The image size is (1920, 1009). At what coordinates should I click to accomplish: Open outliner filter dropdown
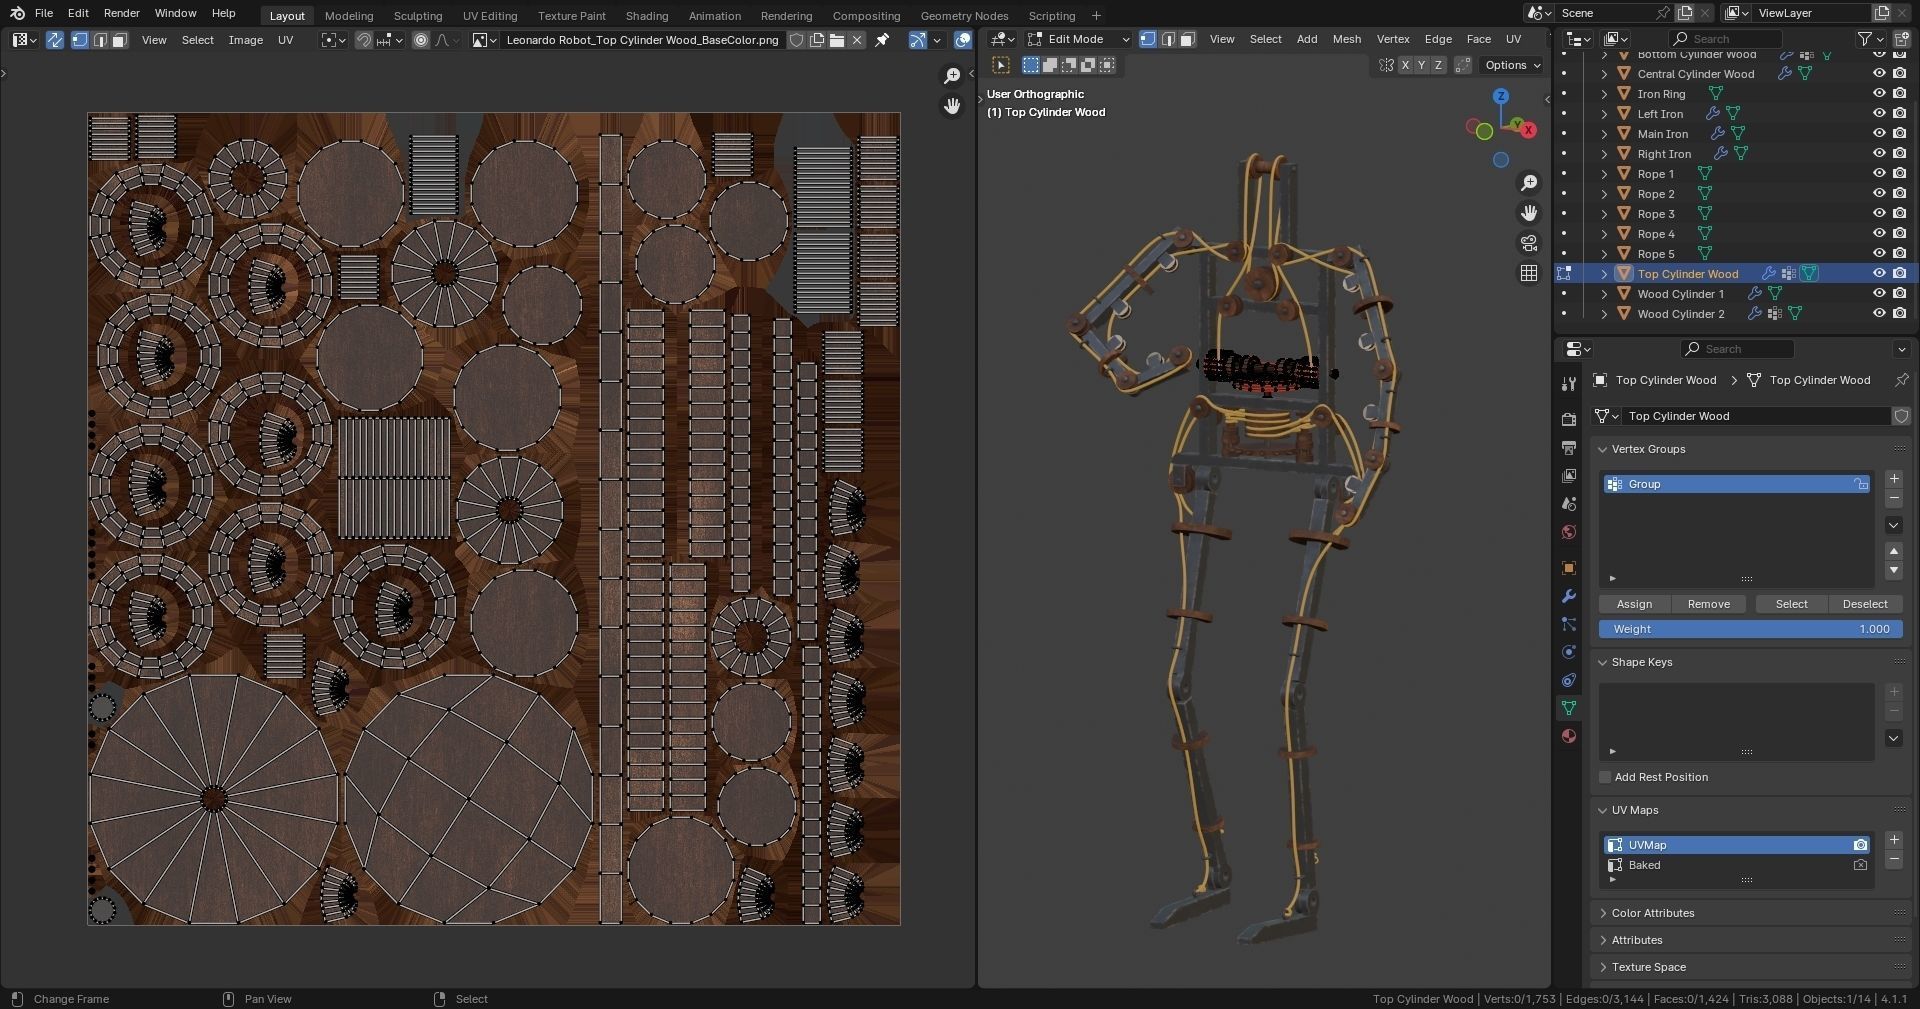coord(1870,39)
